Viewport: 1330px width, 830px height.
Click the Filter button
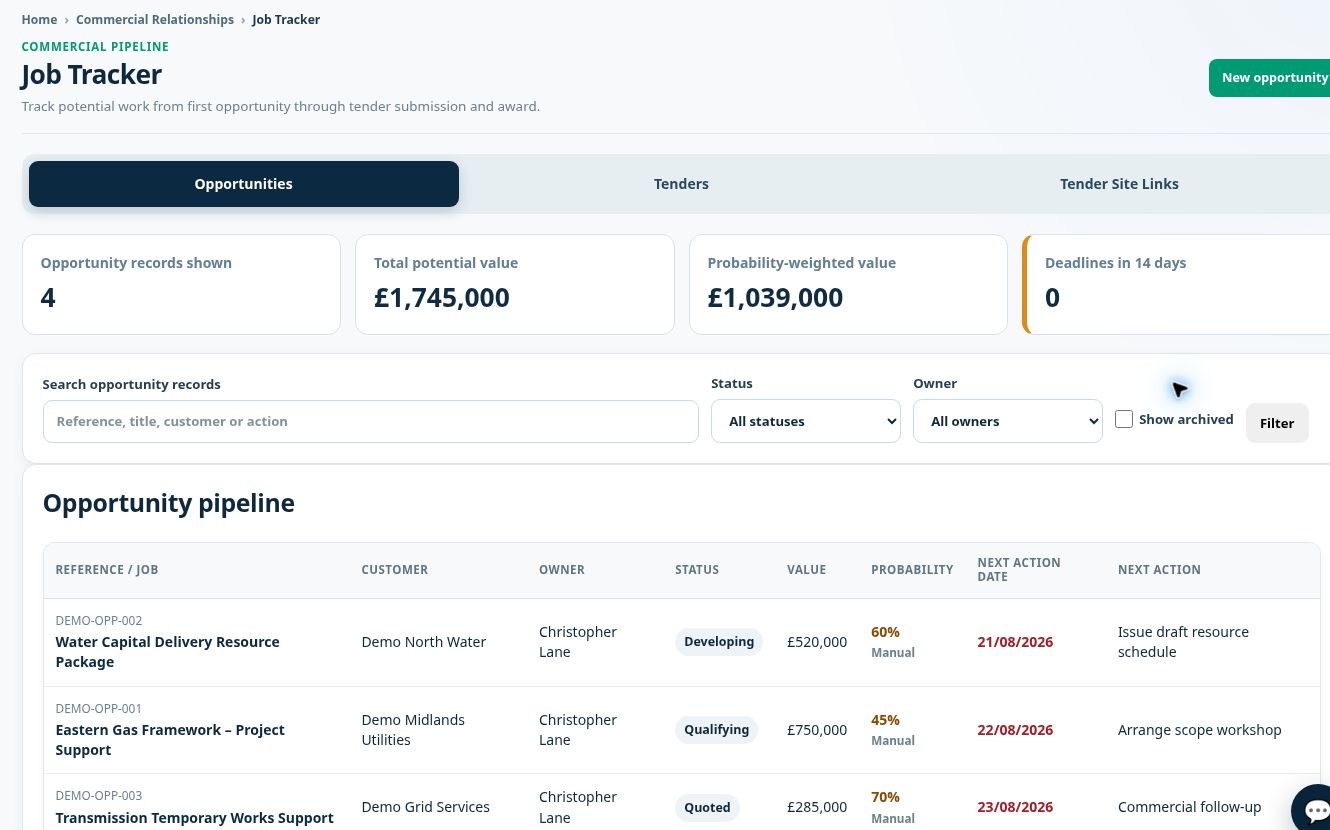point(1277,423)
